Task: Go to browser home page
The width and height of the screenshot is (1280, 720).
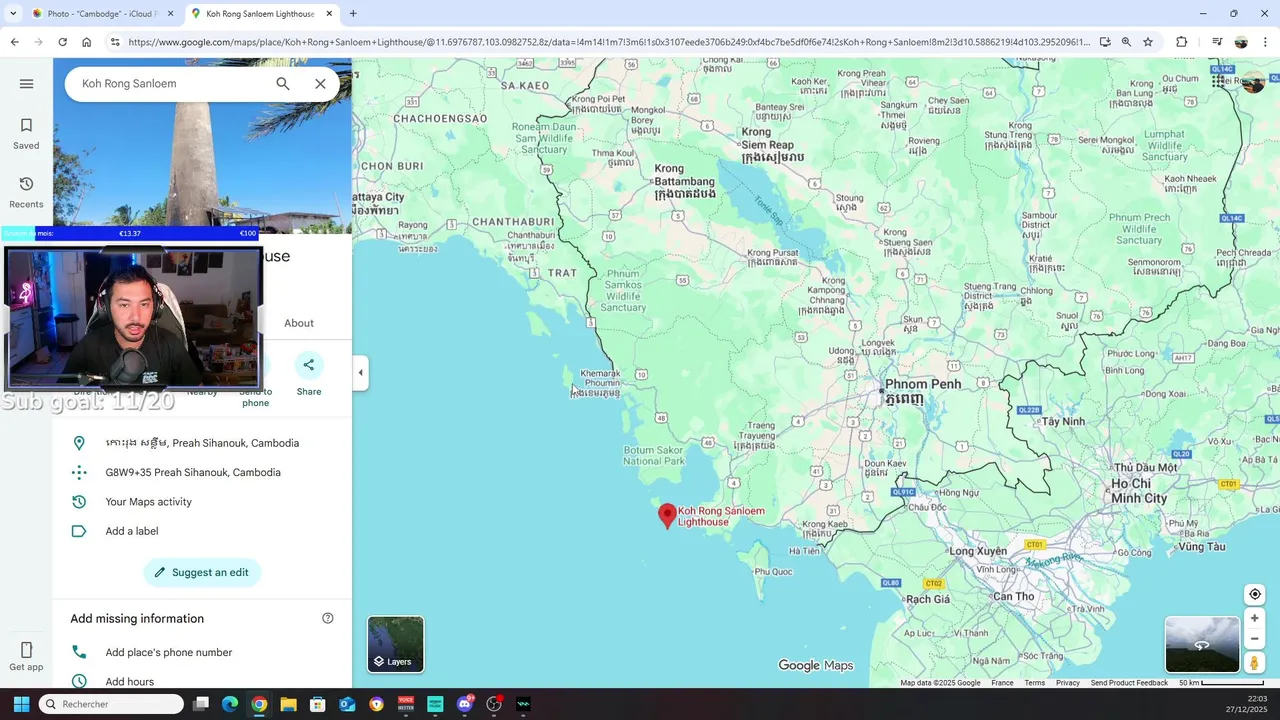Action: coord(87,42)
